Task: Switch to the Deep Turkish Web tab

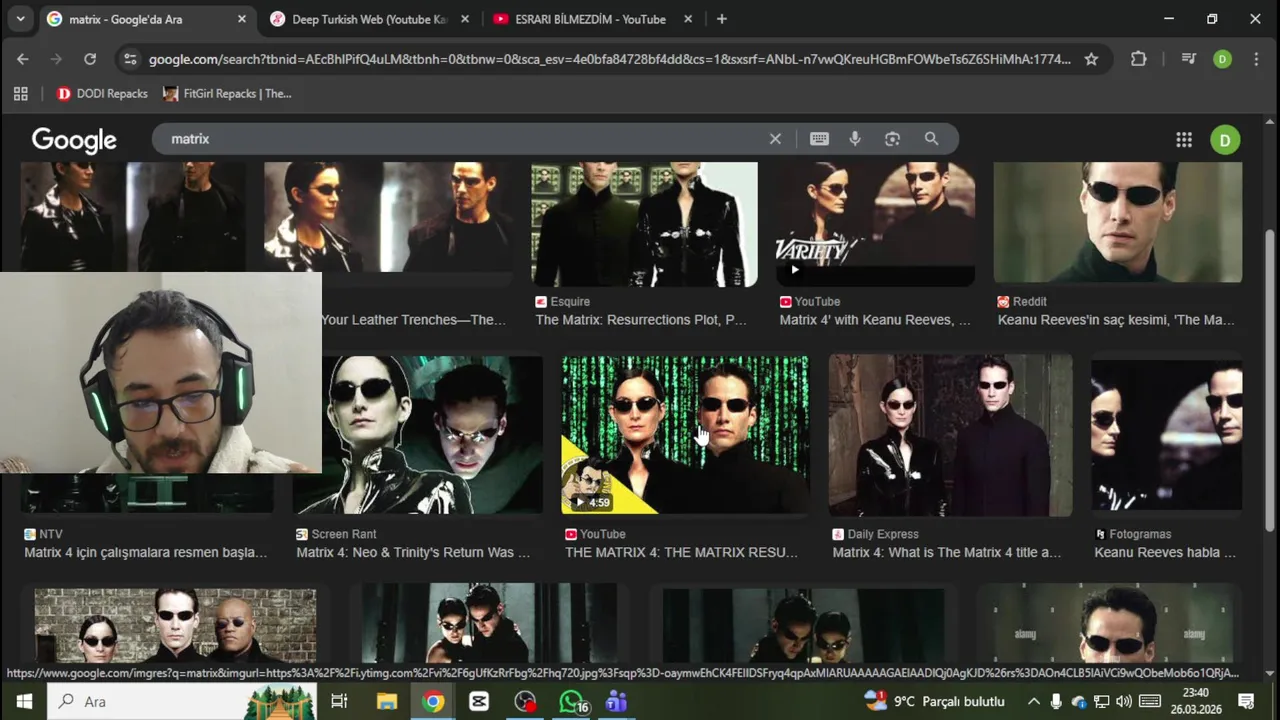Action: [x=368, y=19]
